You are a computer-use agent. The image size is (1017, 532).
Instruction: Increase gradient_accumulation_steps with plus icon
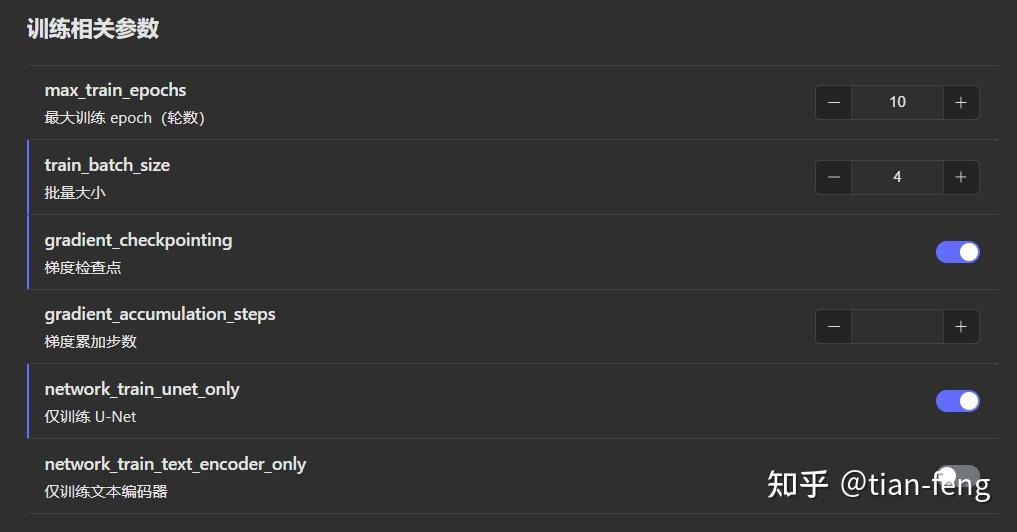coord(961,326)
